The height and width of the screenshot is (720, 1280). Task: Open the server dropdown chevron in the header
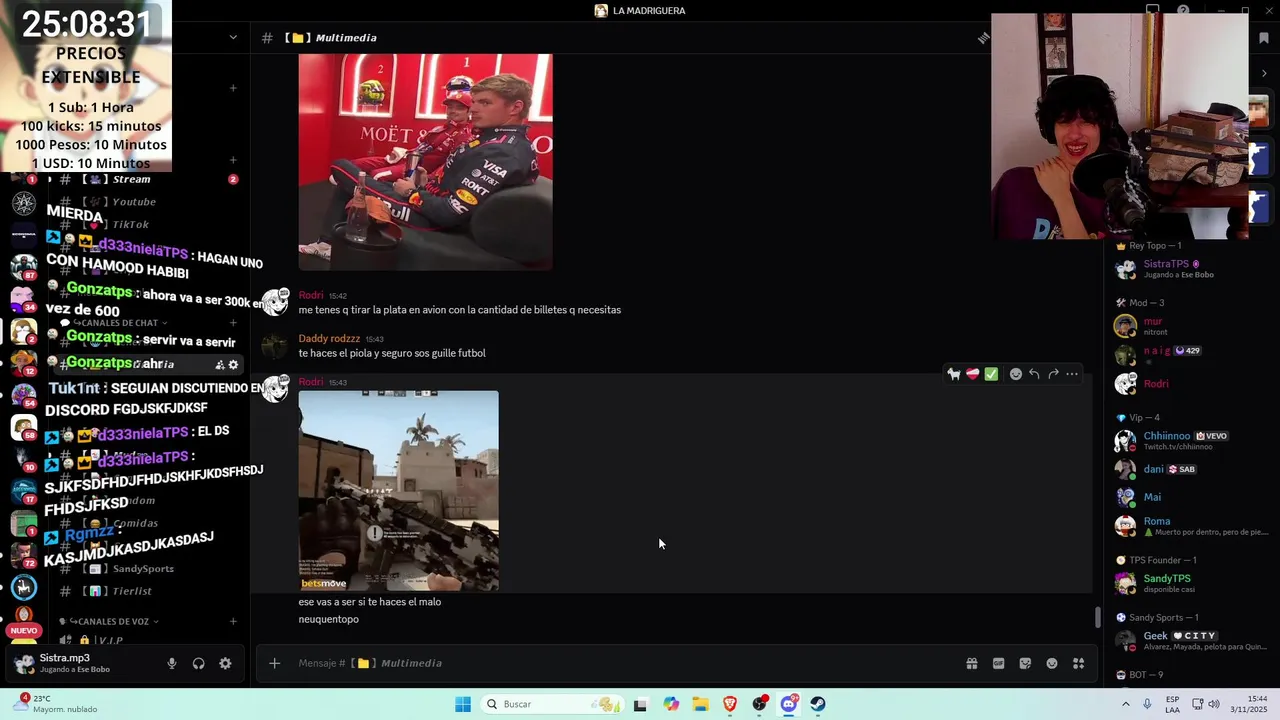pos(233,38)
